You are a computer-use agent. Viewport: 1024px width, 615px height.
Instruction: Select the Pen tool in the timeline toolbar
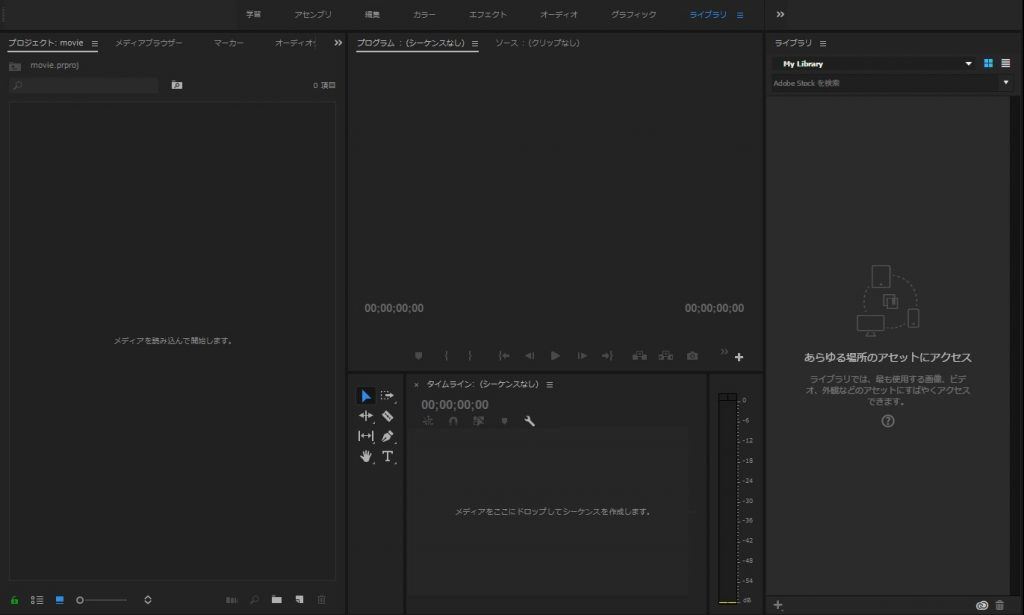click(388, 436)
